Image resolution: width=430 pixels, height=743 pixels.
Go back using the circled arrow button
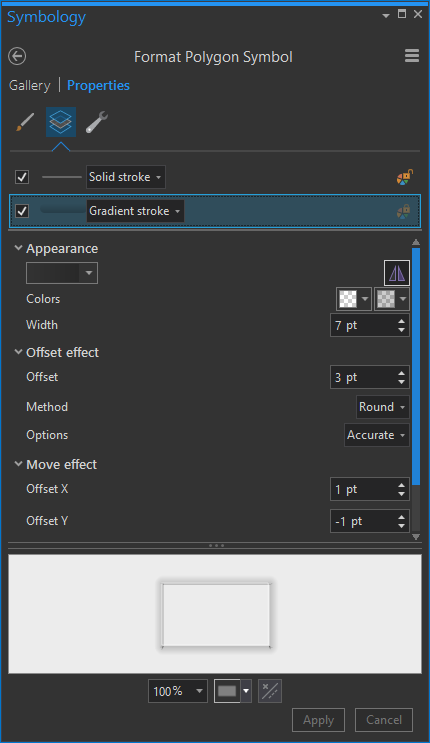pyautogui.click(x=17, y=56)
